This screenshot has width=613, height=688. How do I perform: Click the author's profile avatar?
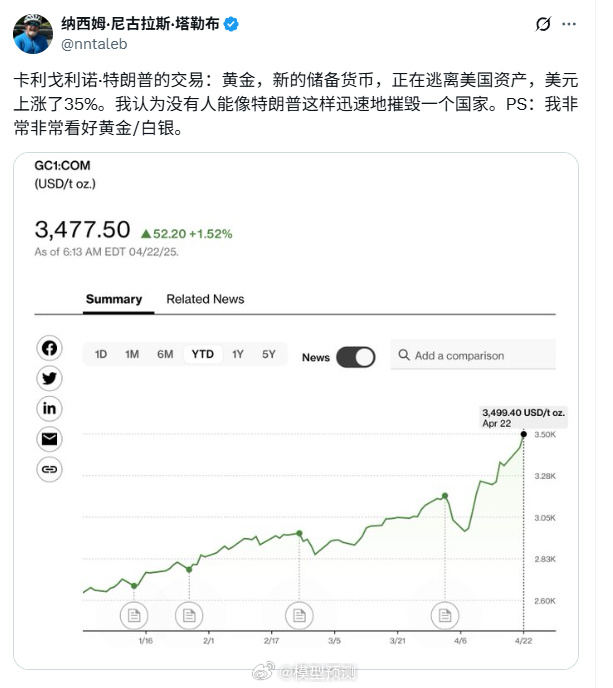point(32,33)
